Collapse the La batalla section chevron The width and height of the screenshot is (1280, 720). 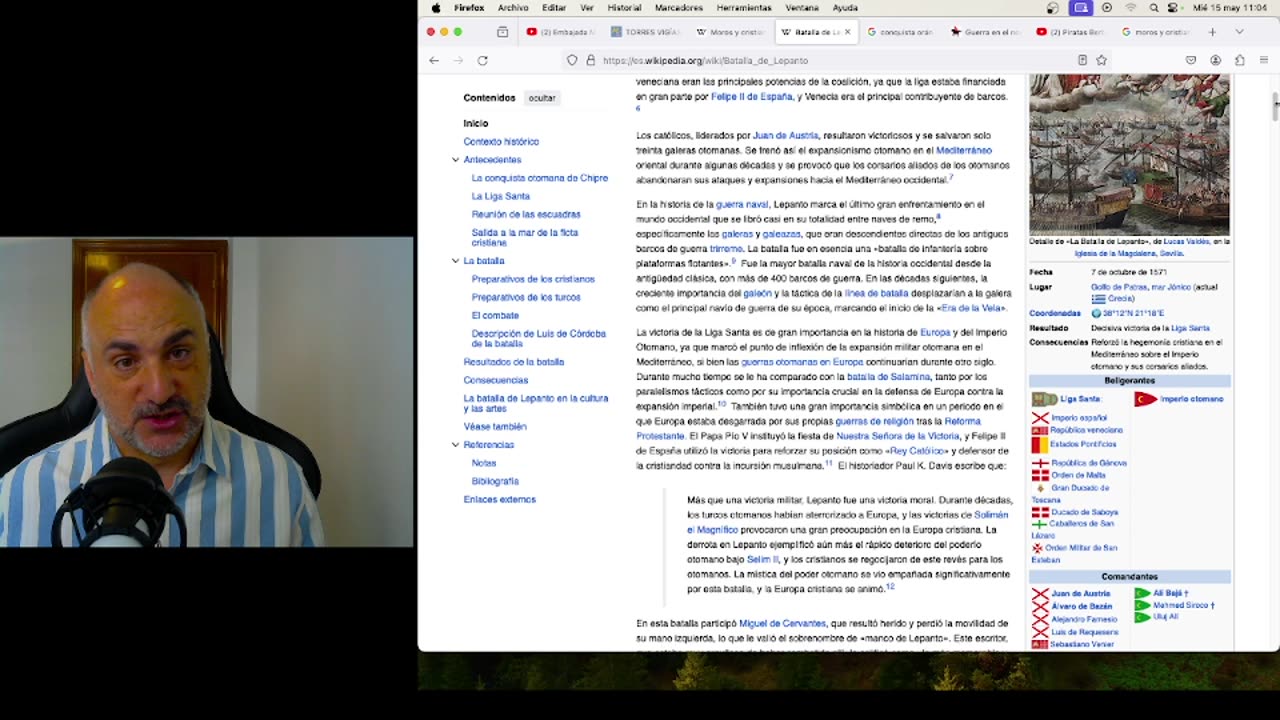tap(455, 261)
